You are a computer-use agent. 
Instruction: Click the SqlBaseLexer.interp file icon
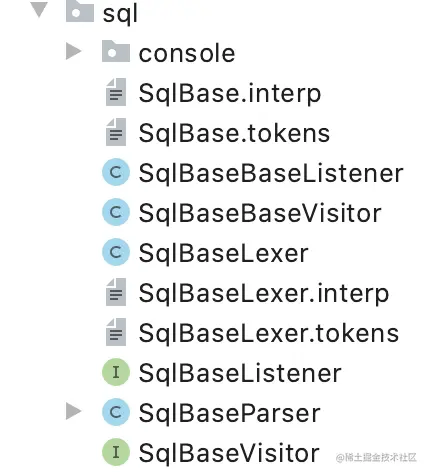click(116, 292)
